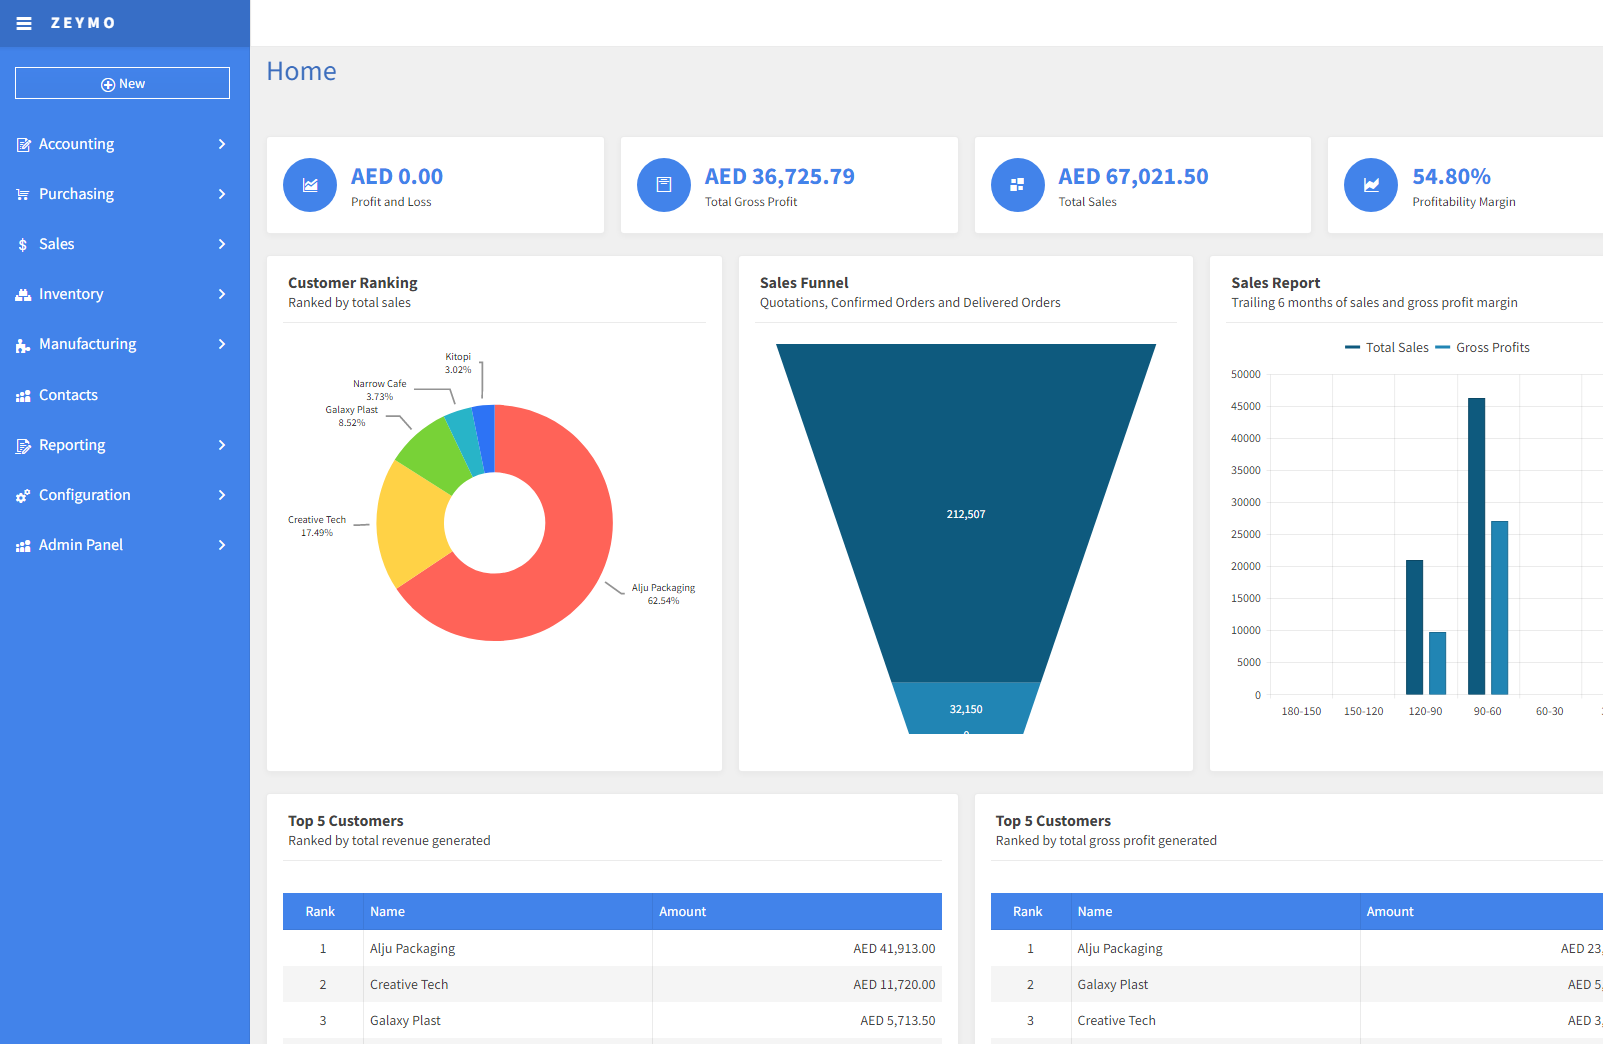
Task: Expand the Sales menu section
Action: point(56,244)
